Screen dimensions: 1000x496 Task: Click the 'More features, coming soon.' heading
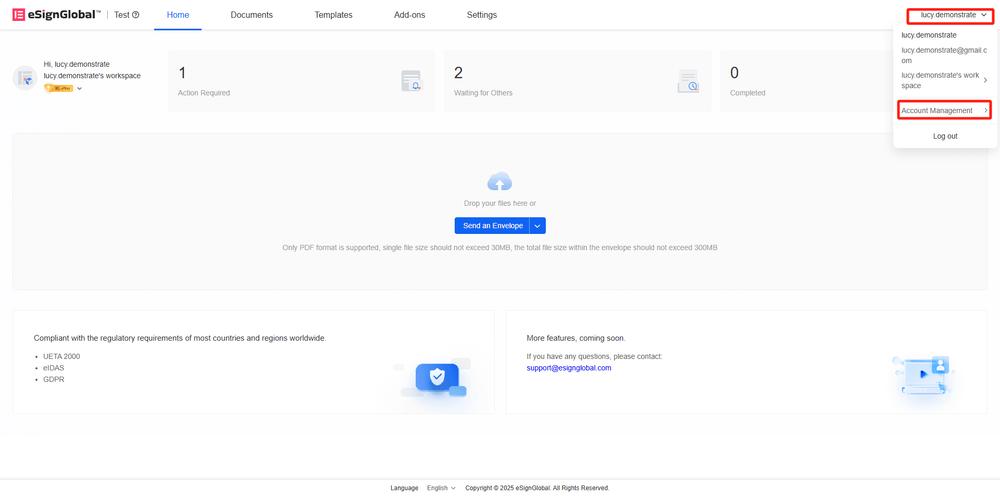(x=576, y=338)
